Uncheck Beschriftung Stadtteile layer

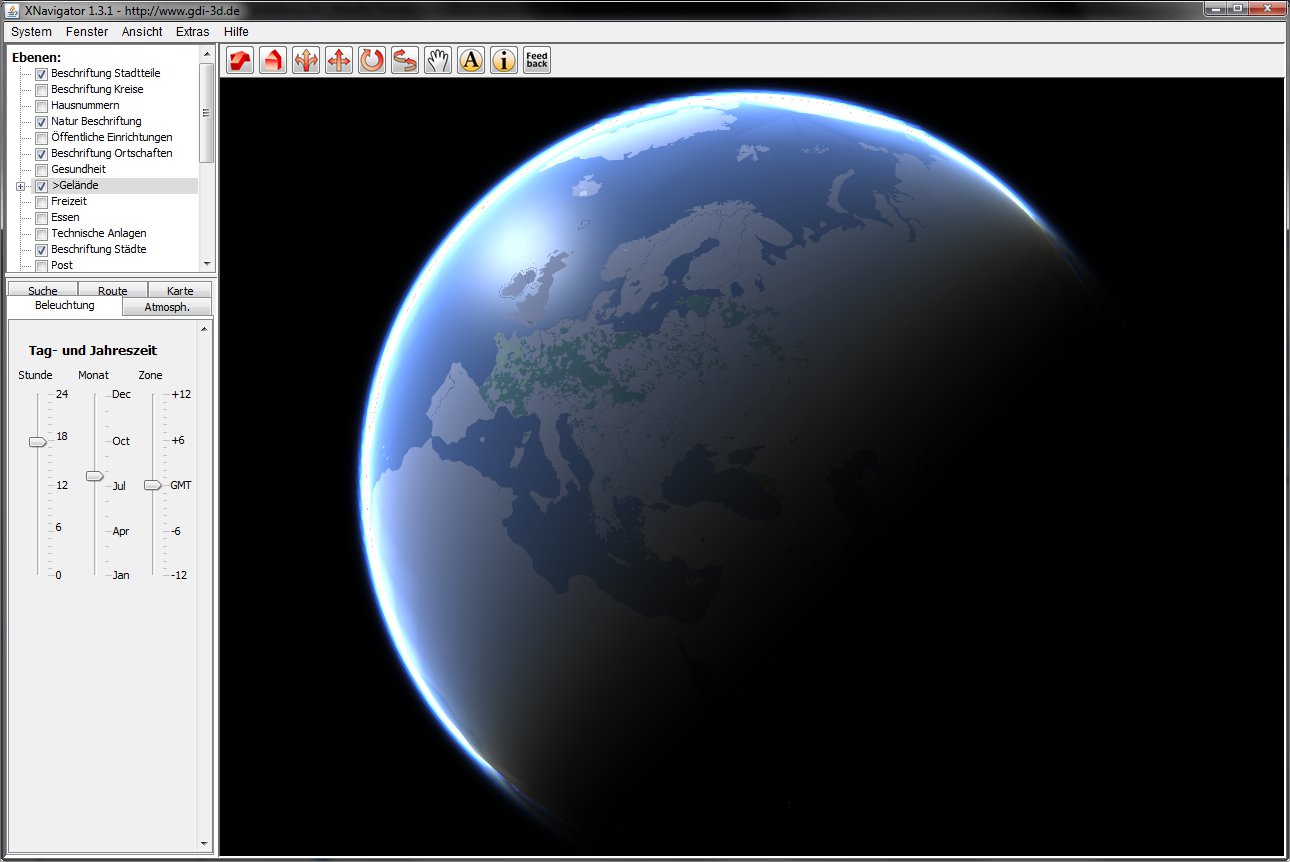42,74
